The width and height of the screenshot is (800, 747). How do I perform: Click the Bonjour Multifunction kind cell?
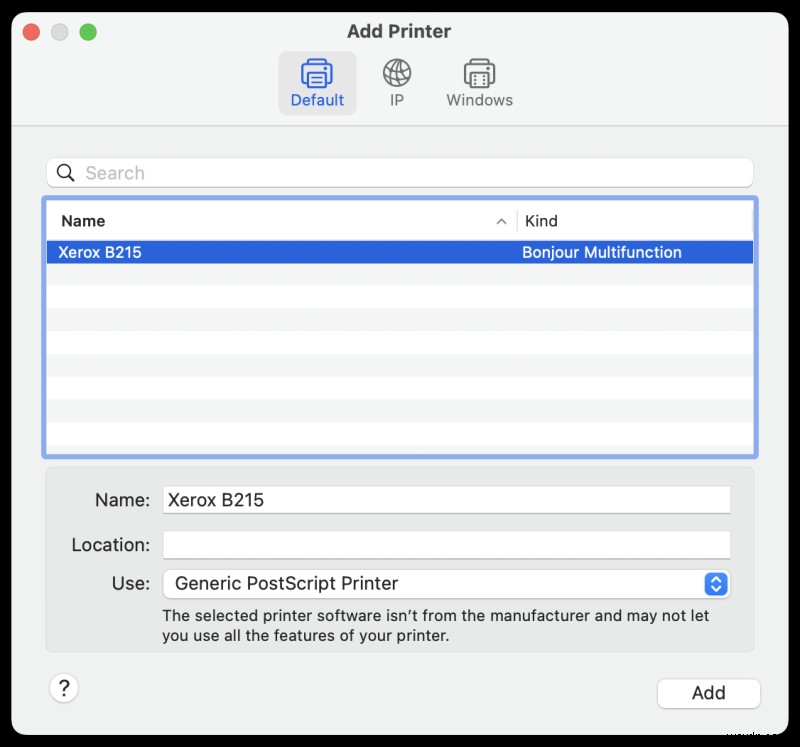(602, 252)
